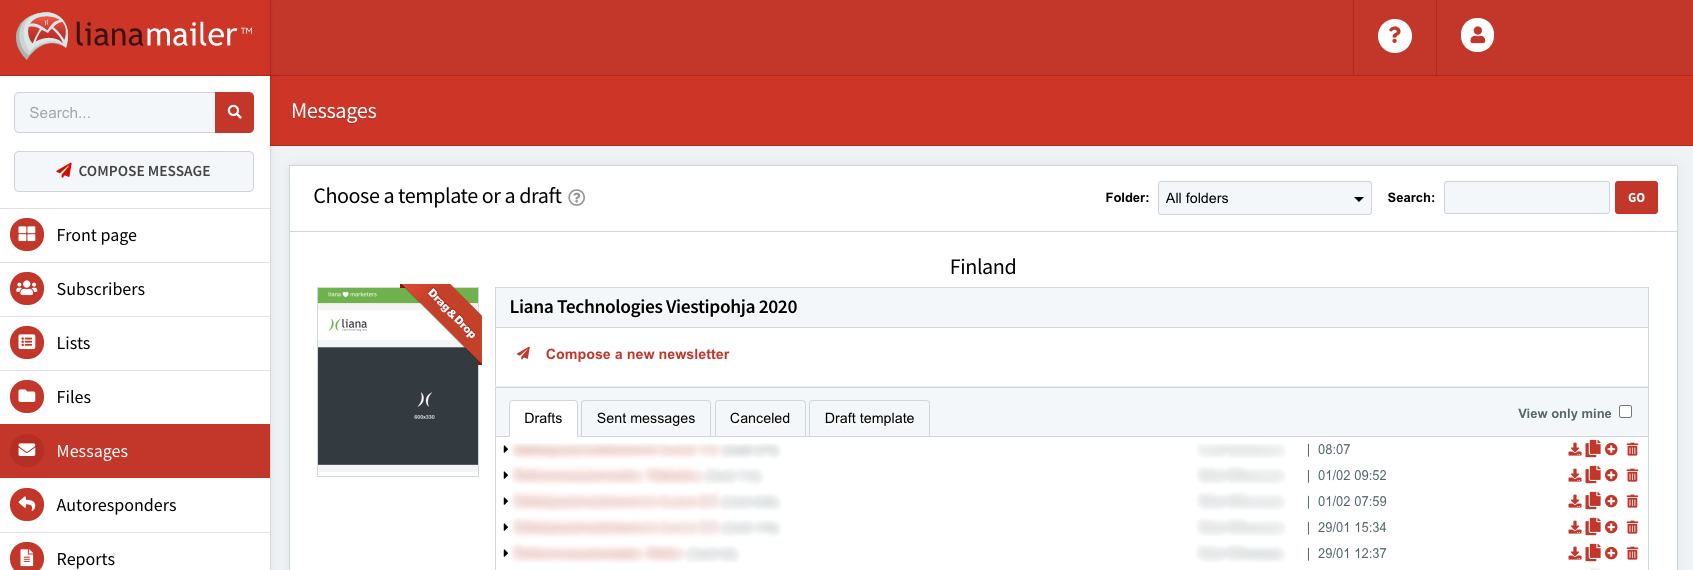This screenshot has width=1693, height=570.
Task: Enable the View only mine checkbox
Action: (x=1625, y=412)
